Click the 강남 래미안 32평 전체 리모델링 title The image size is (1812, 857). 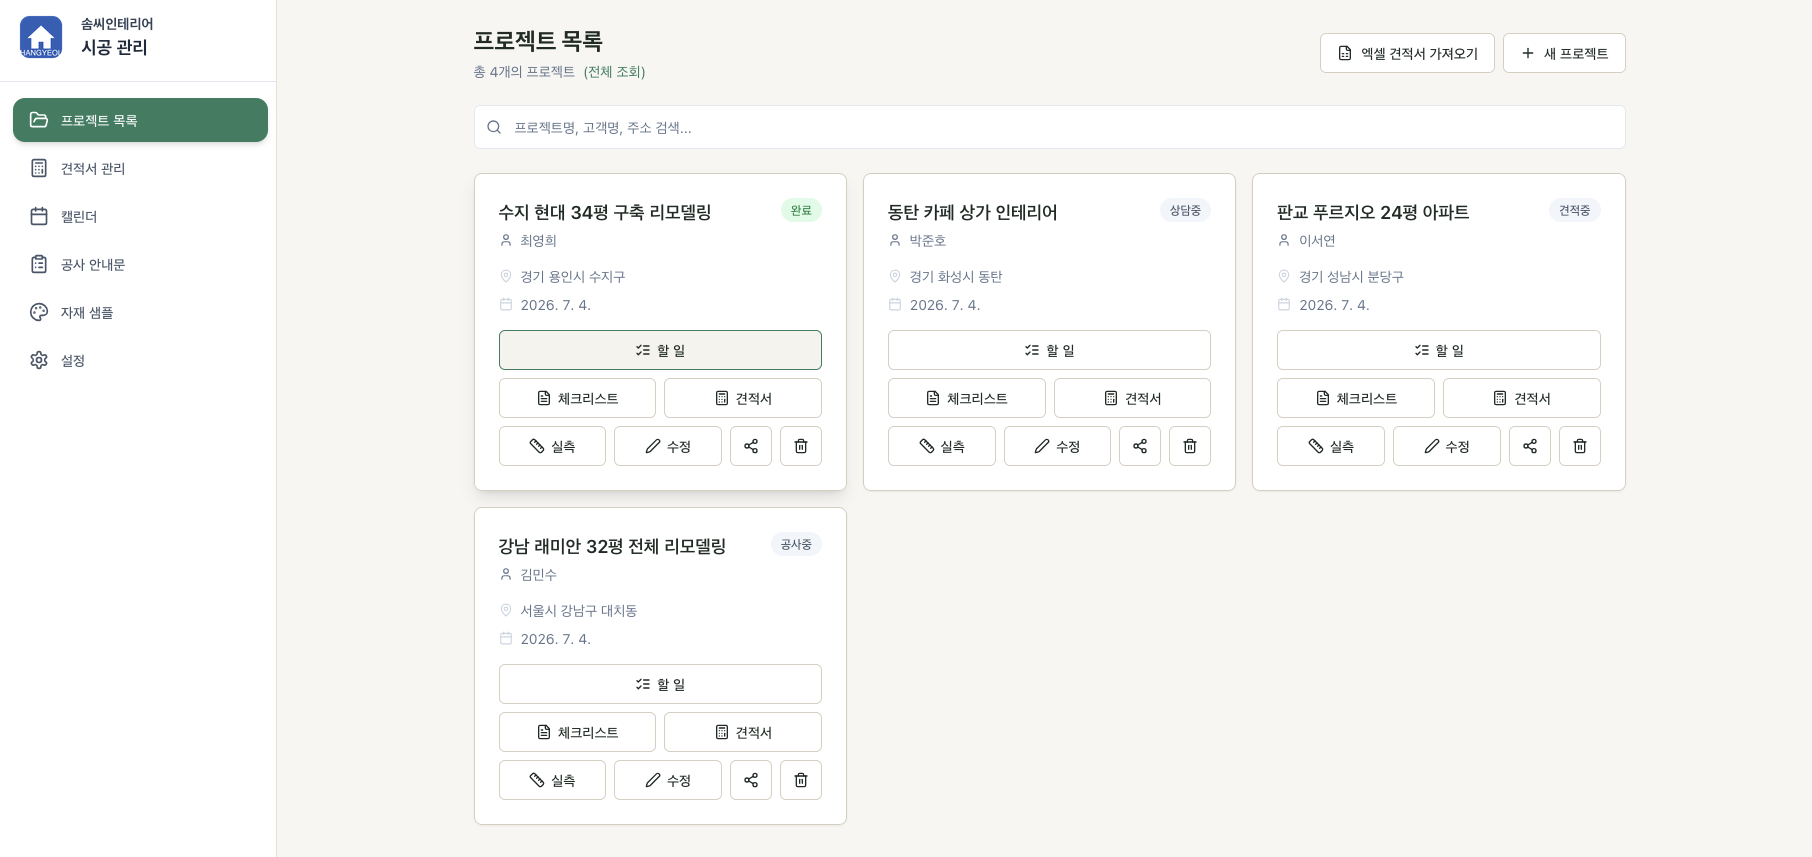click(612, 546)
